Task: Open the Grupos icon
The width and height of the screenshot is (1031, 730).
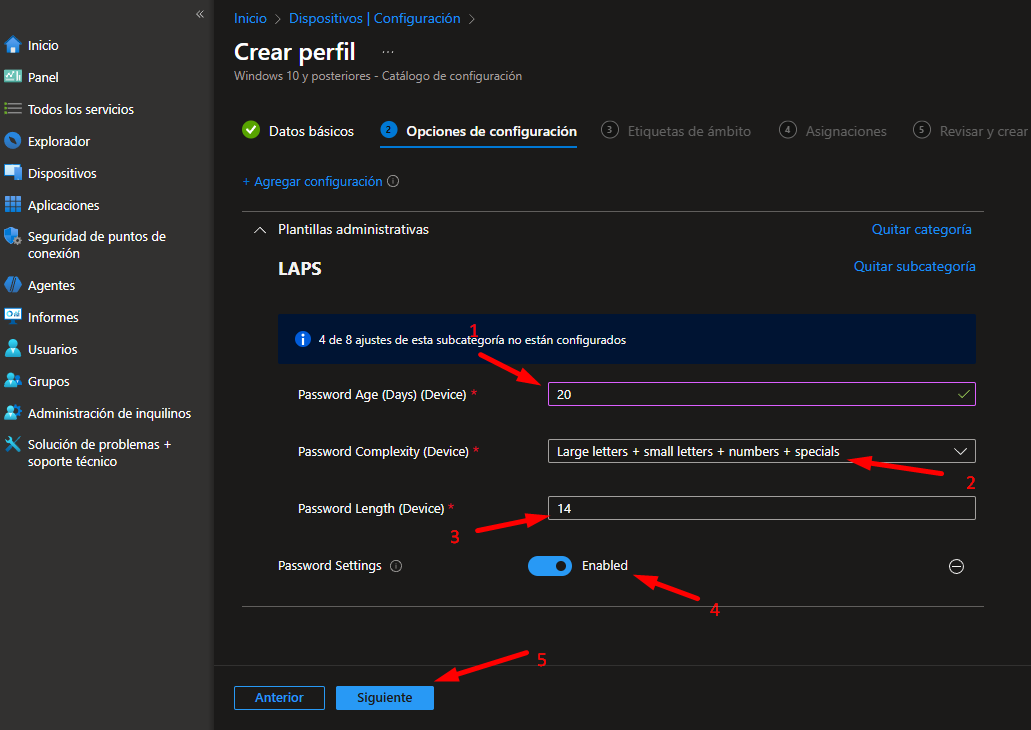Action: pyautogui.click(x=13, y=381)
